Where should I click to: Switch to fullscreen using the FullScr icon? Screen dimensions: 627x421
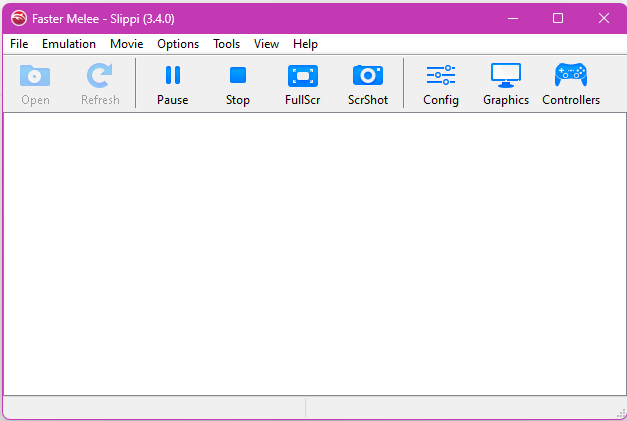302,76
